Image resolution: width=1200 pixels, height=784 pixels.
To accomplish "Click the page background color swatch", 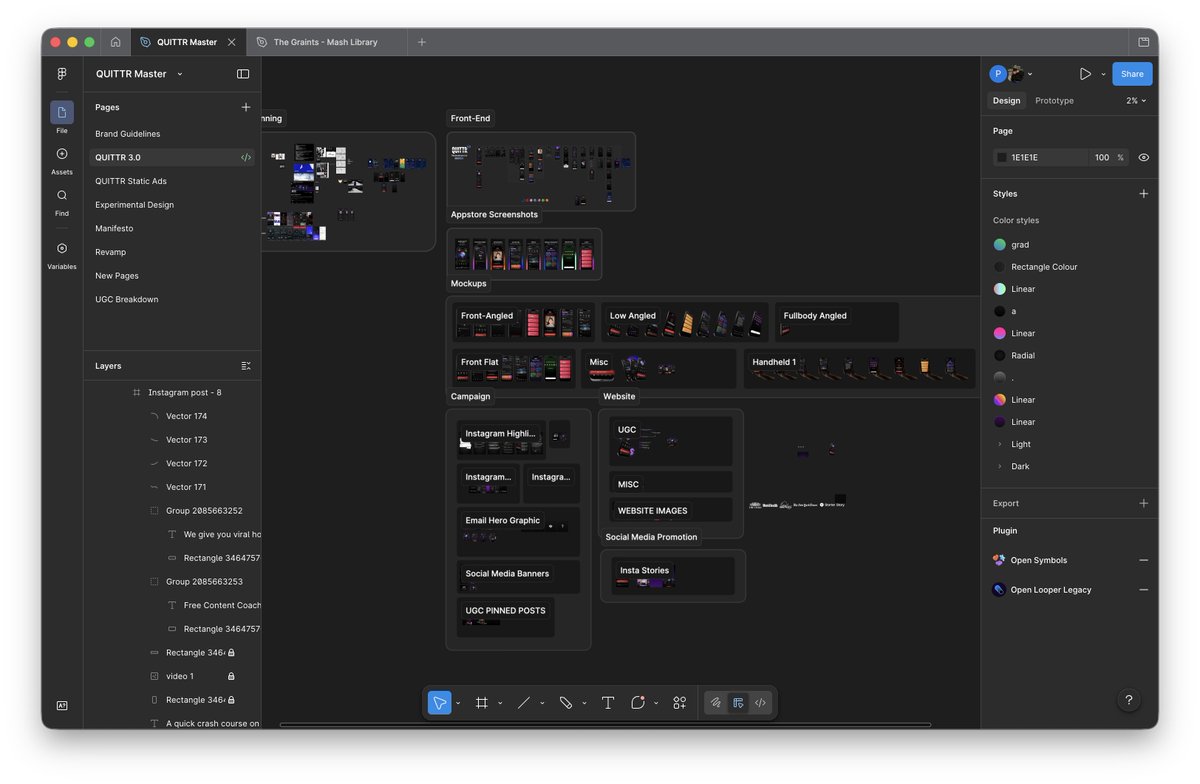I will click(1001, 157).
